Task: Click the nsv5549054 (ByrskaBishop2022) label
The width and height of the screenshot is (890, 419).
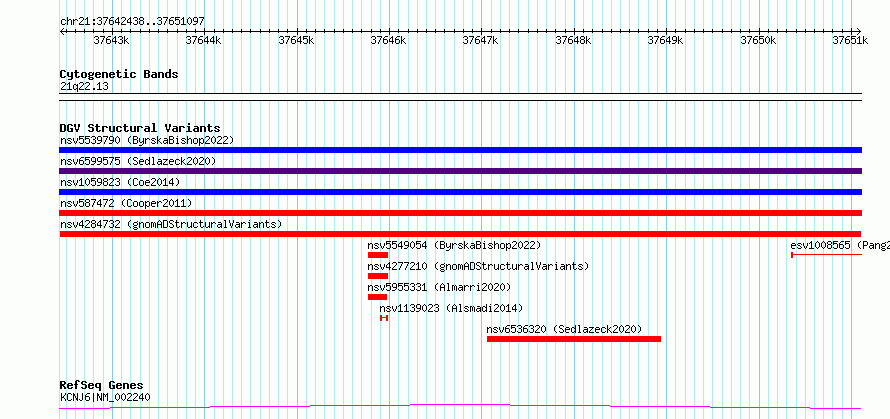Action: click(x=454, y=245)
